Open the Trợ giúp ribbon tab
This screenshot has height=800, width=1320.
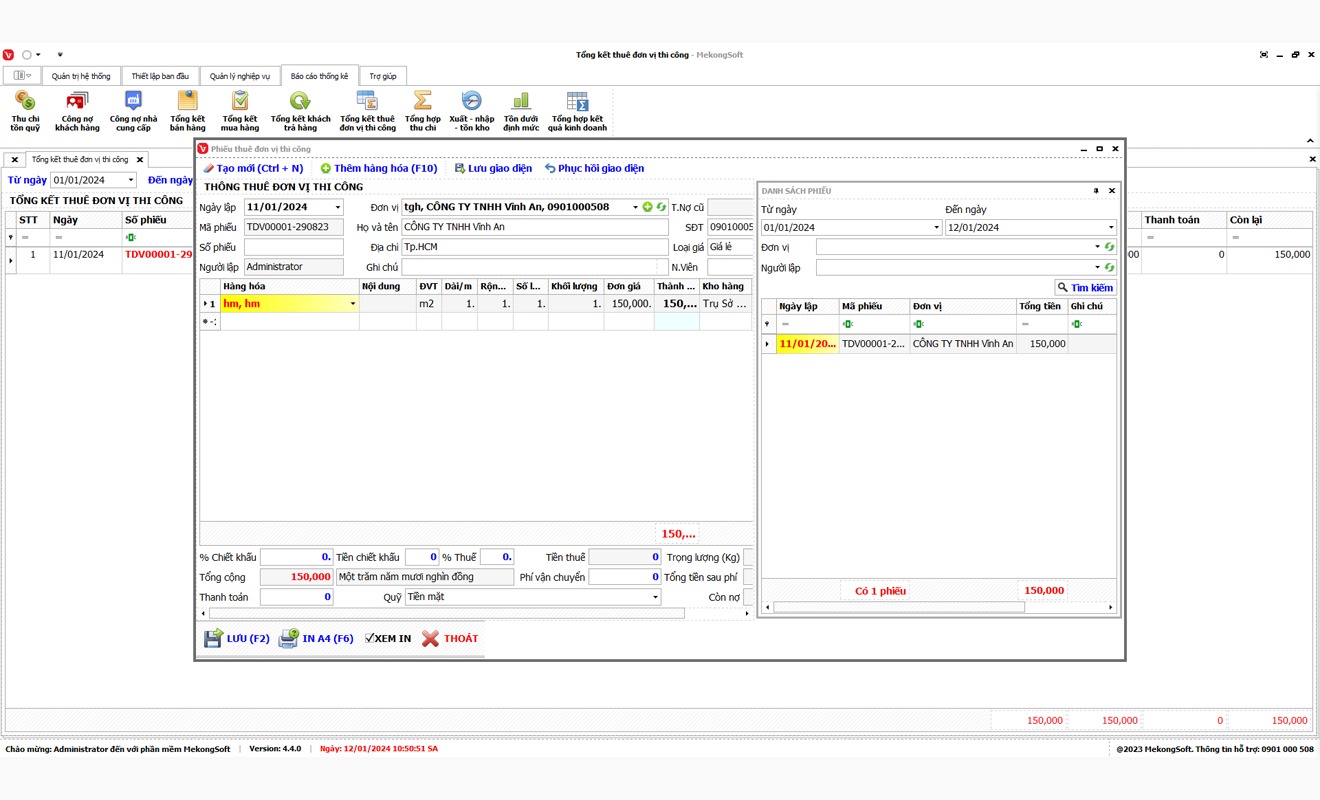click(382, 76)
